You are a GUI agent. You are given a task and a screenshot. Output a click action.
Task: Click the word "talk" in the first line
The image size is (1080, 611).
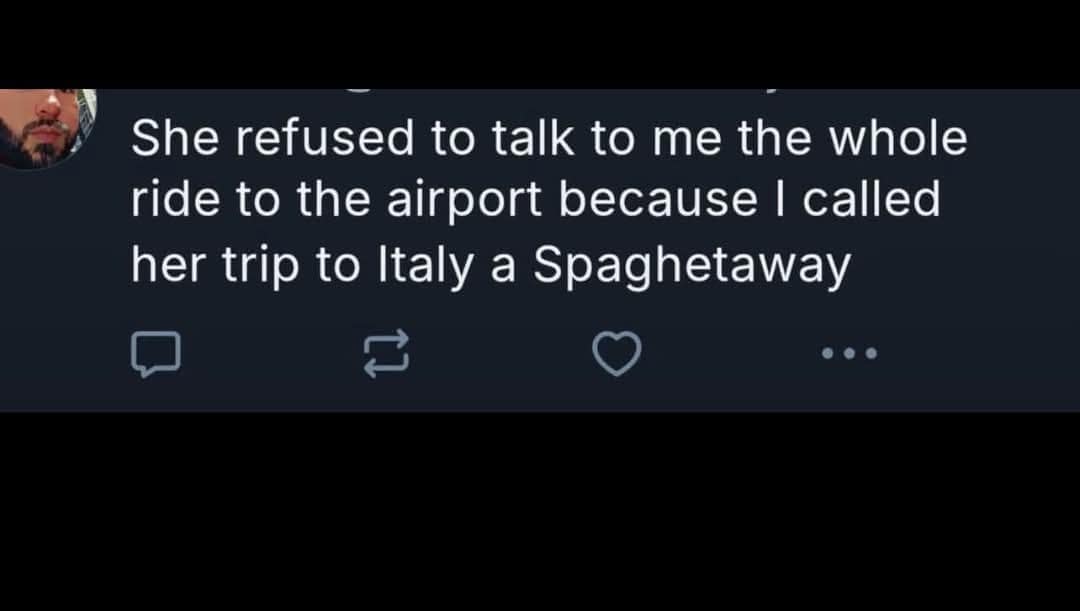click(533, 139)
